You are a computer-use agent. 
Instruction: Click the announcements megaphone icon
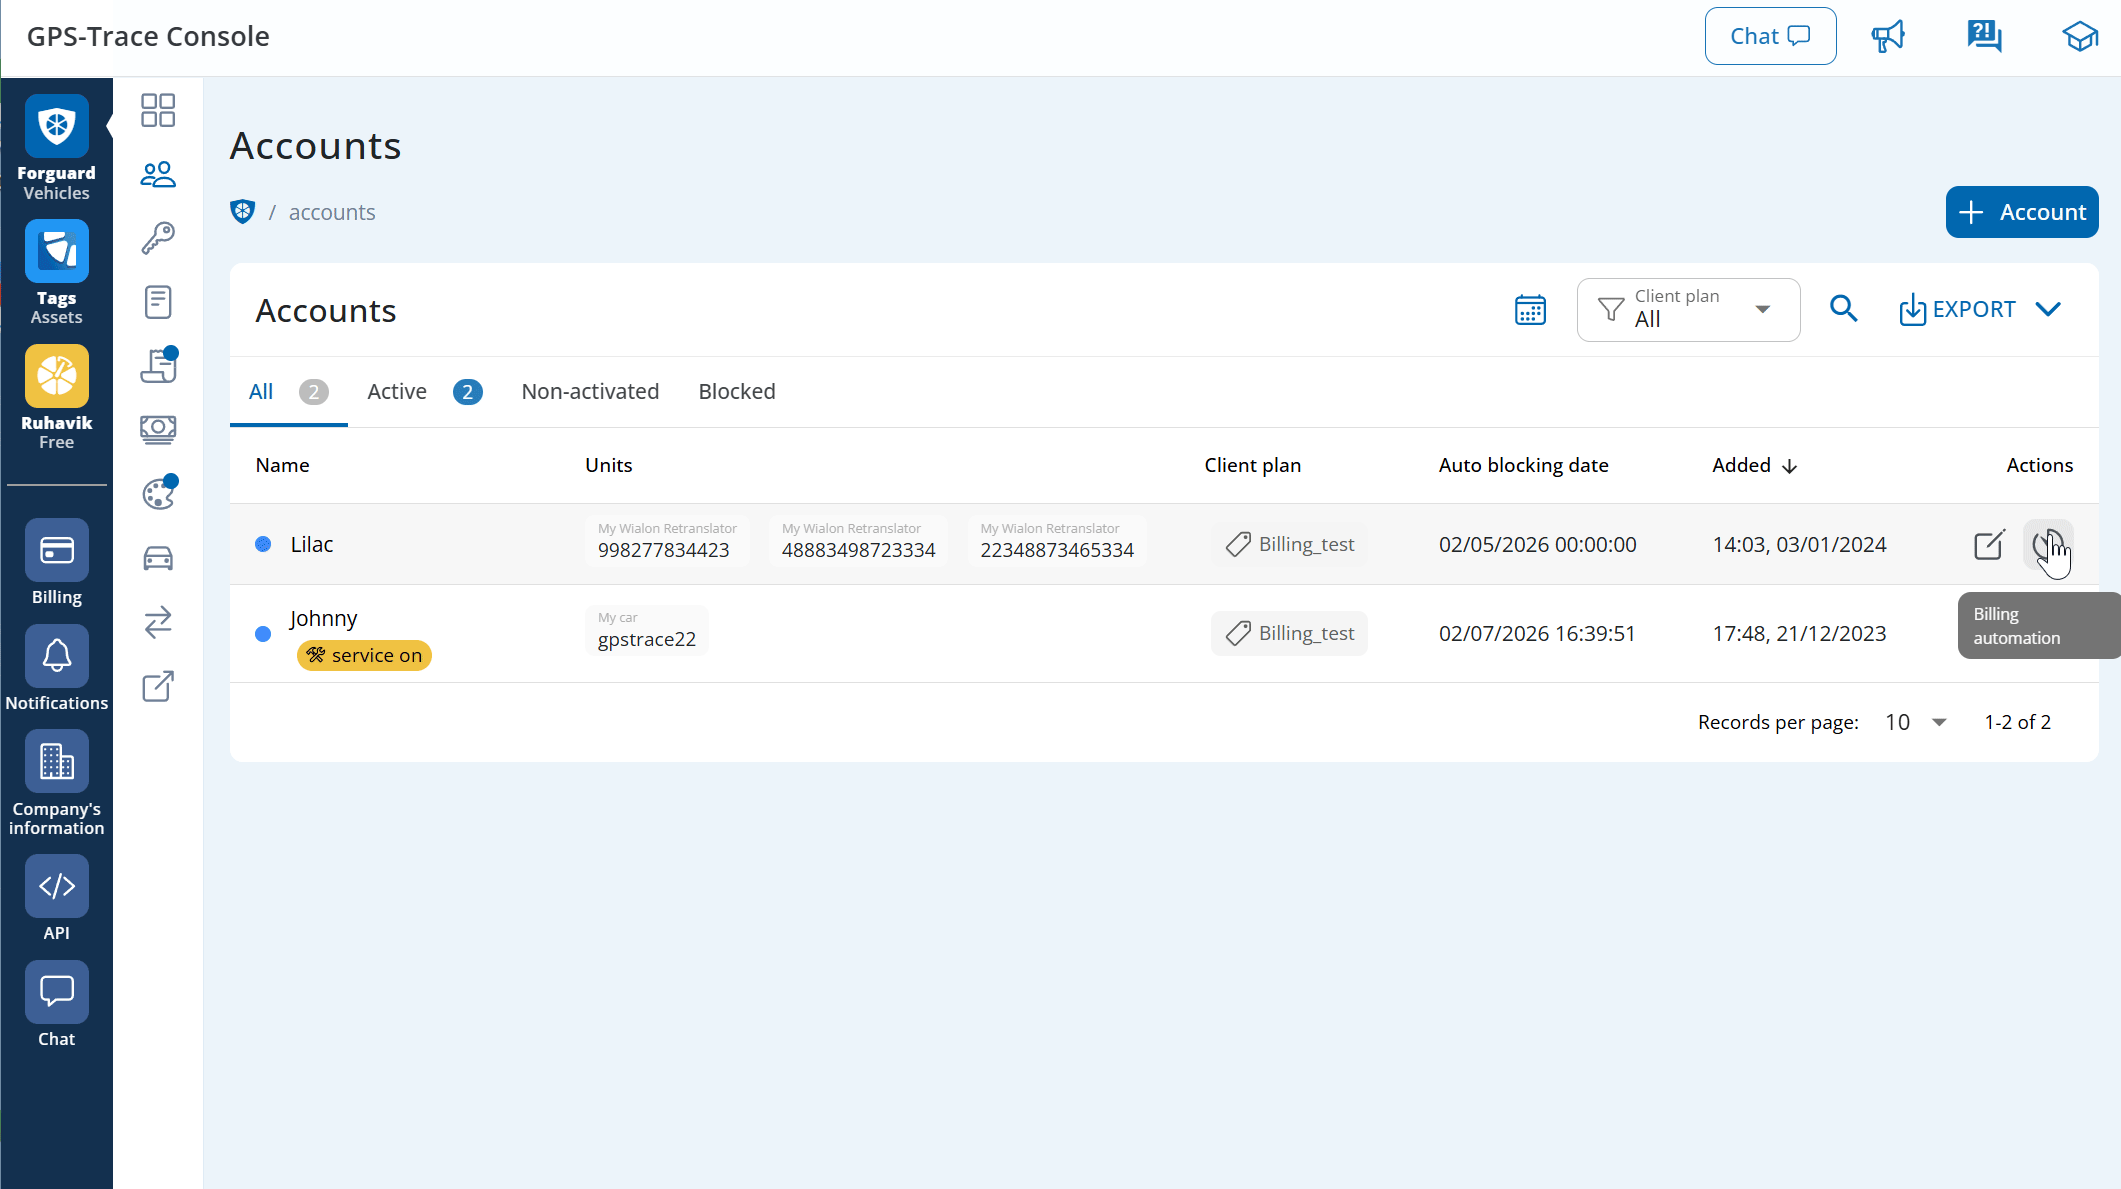coord(1887,37)
